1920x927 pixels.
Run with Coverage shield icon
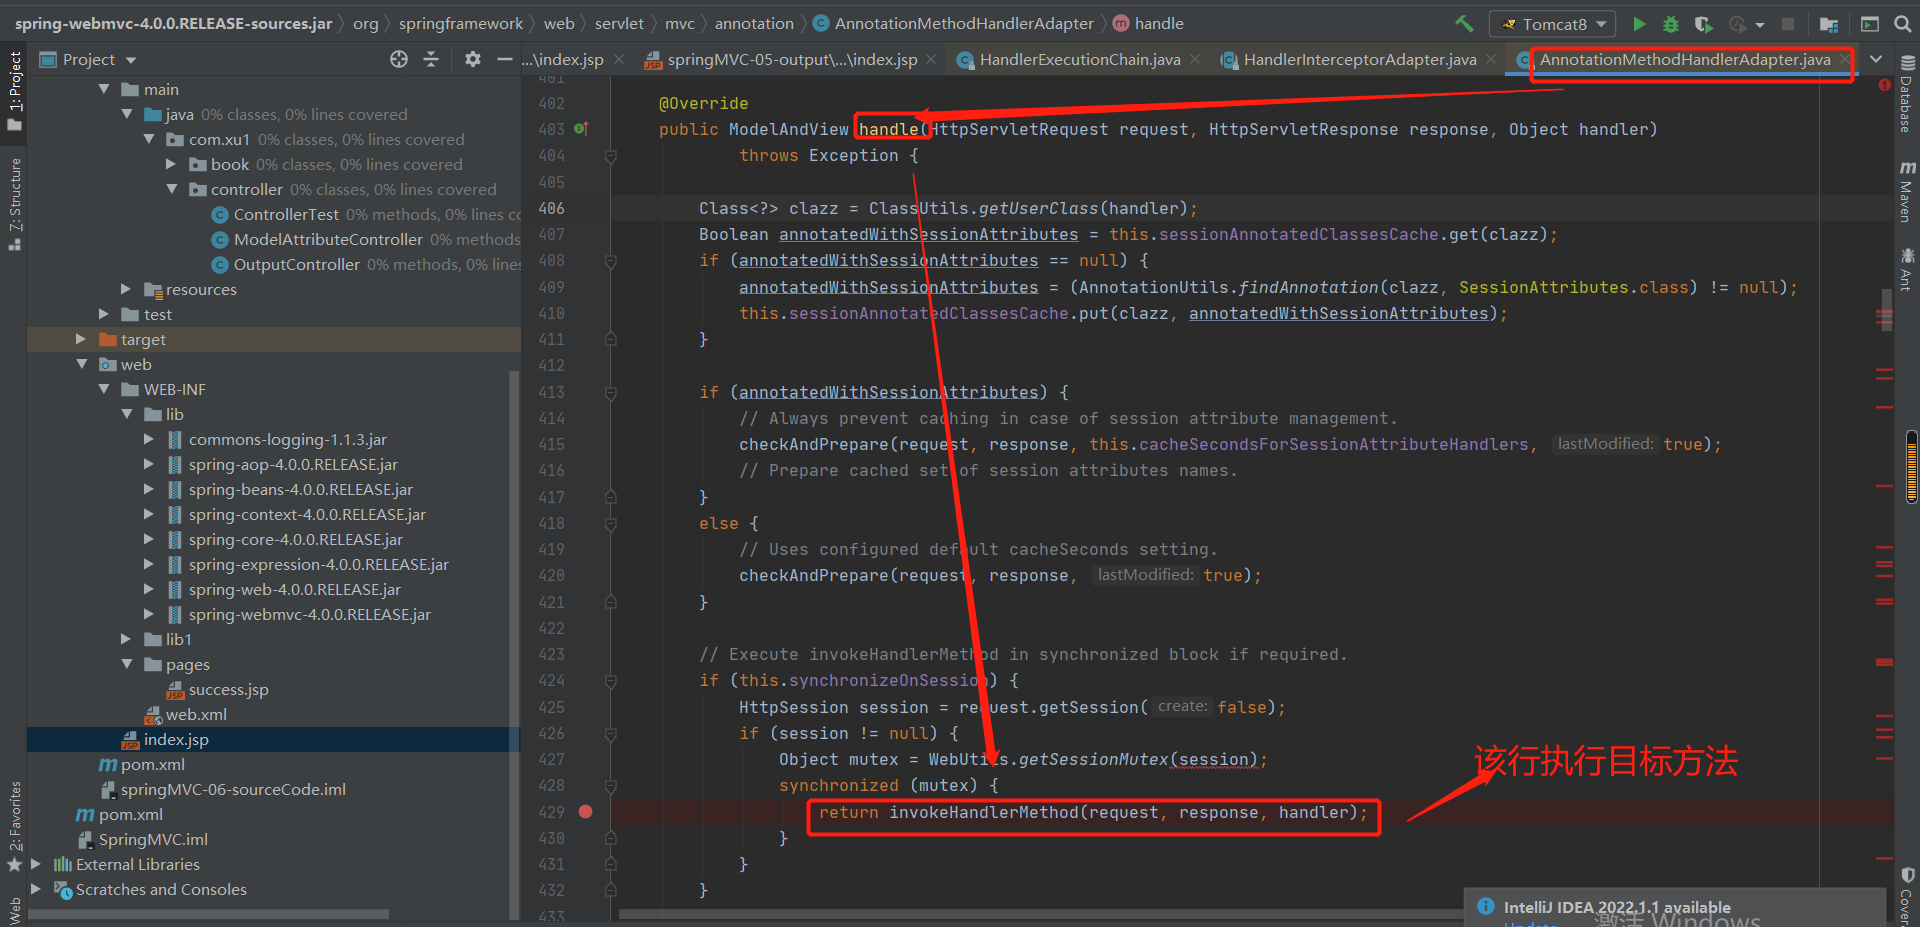click(x=1704, y=23)
